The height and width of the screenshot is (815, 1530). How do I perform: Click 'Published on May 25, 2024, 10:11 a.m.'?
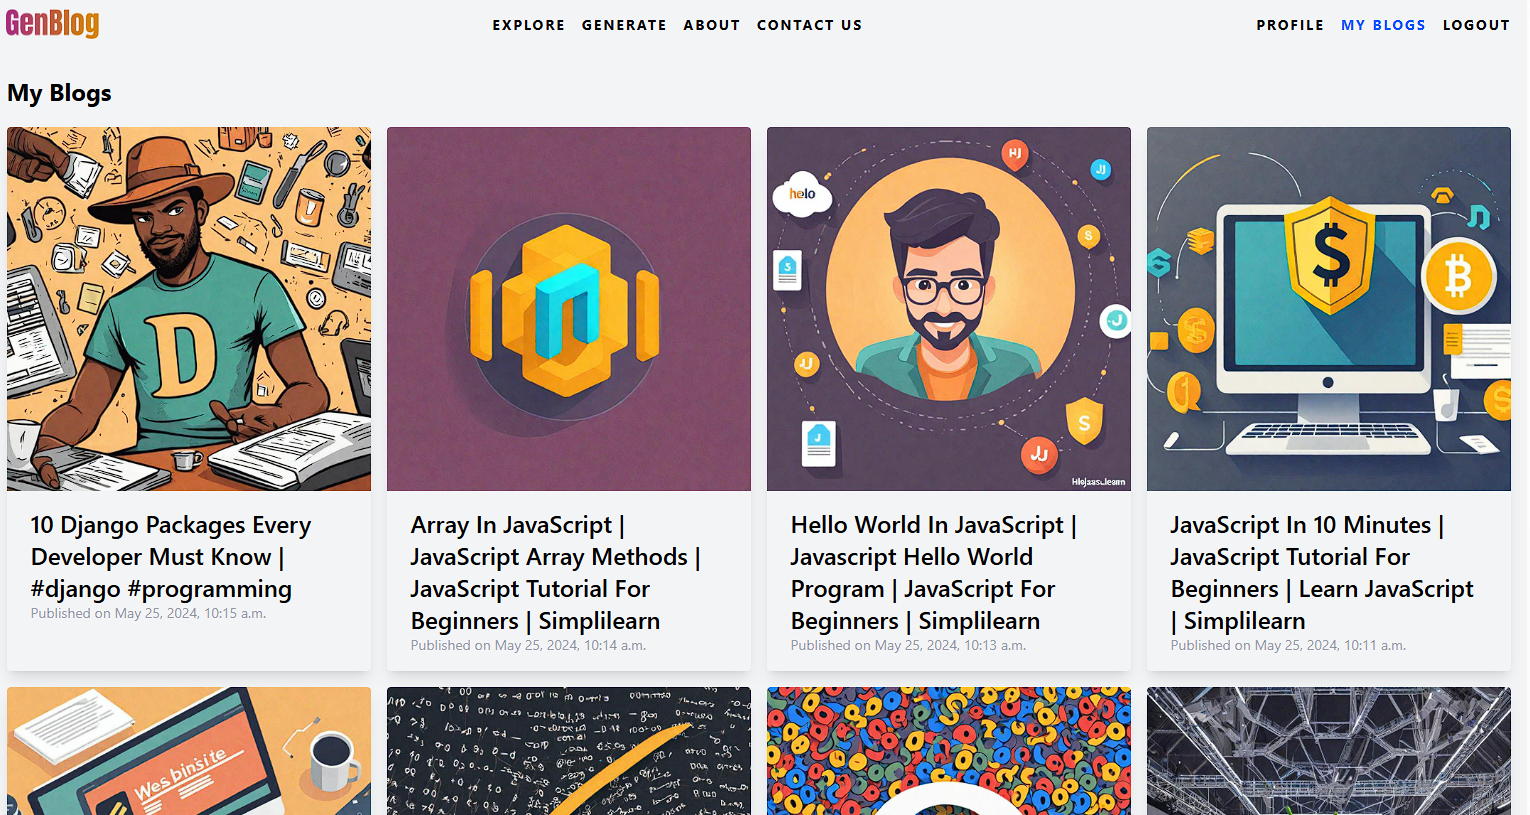[x=1288, y=645]
